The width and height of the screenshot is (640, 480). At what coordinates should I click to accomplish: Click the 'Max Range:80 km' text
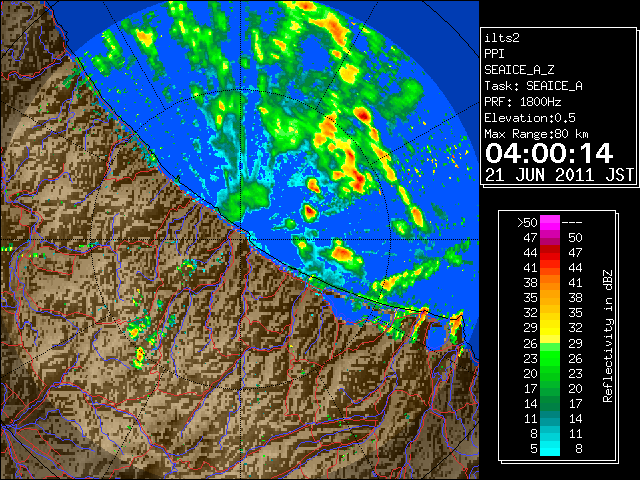(x=537, y=134)
